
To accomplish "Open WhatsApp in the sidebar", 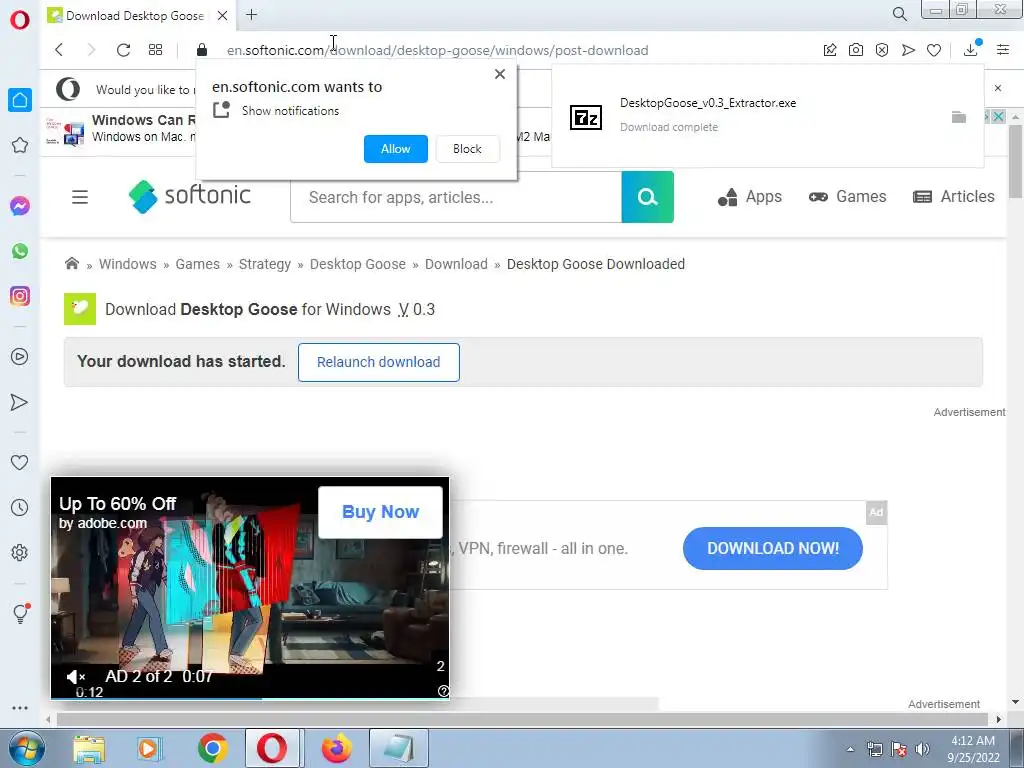I will [x=20, y=251].
